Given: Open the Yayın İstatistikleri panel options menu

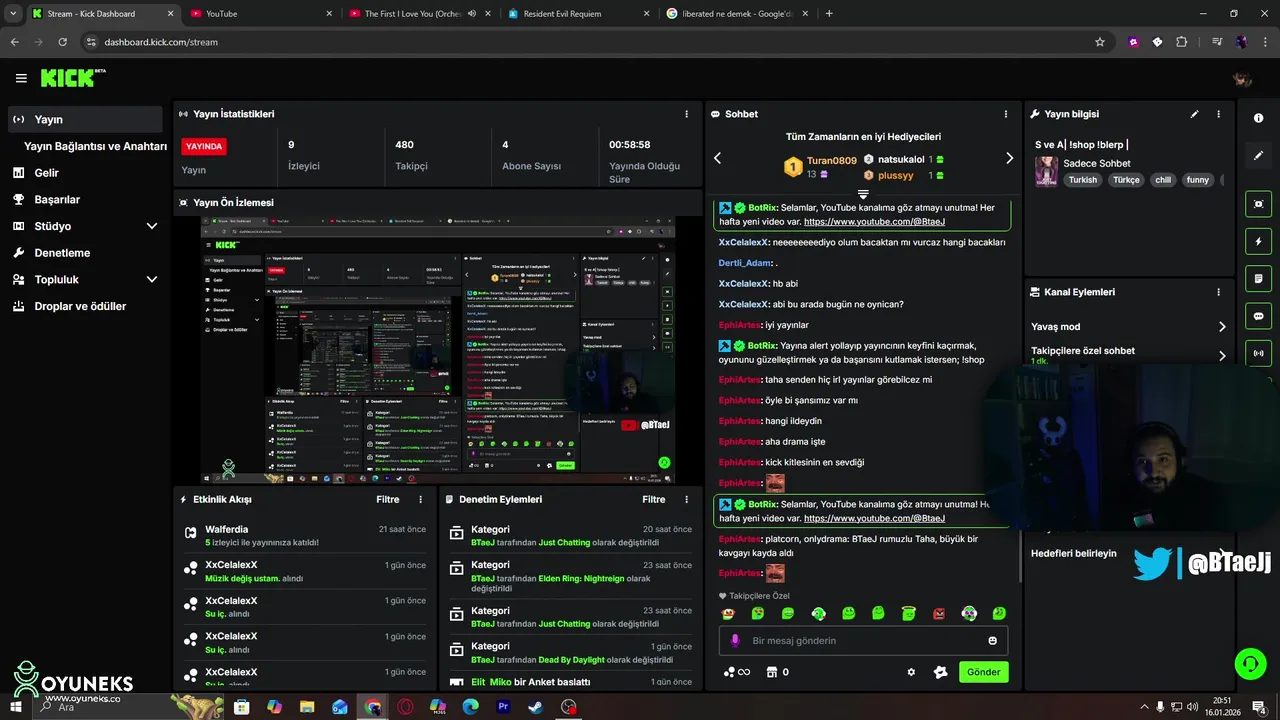Looking at the screenshot, I should pyautogui.click(x=686, y=114).
